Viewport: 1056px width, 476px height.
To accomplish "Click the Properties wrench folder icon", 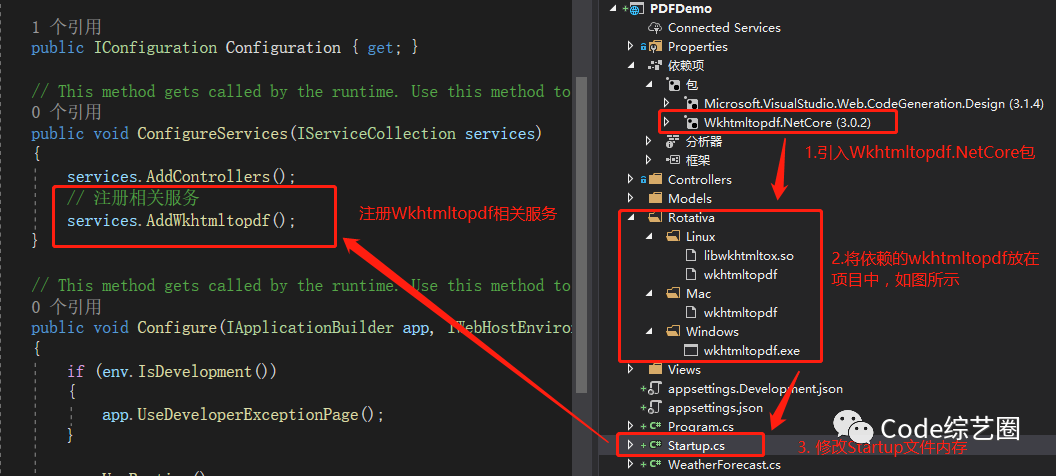I will pos(655,46).
